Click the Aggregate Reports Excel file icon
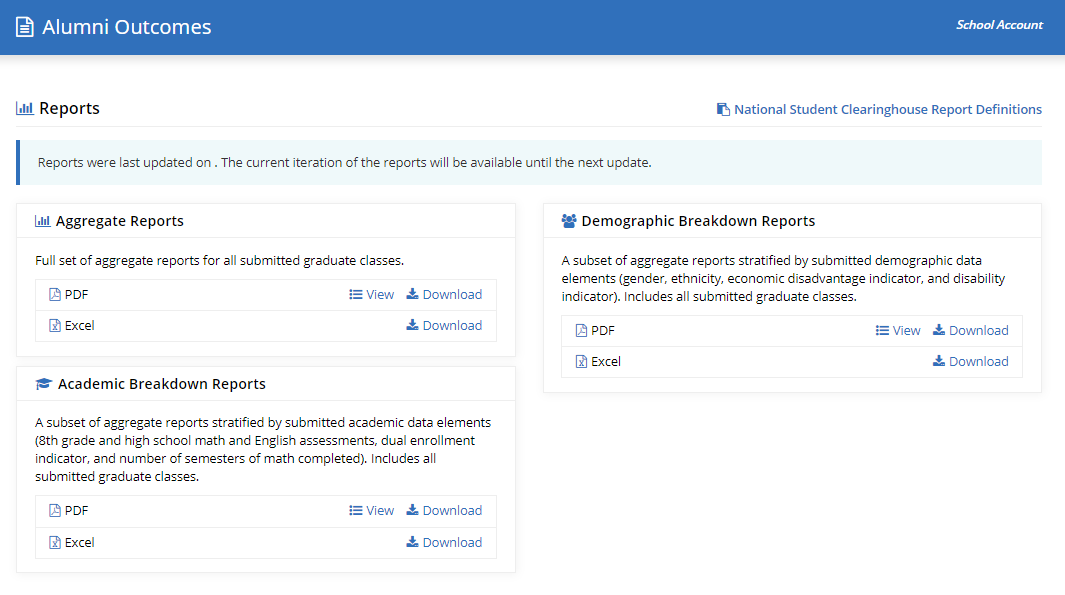This screenshot has height=595, width=1065. point(55,326)
